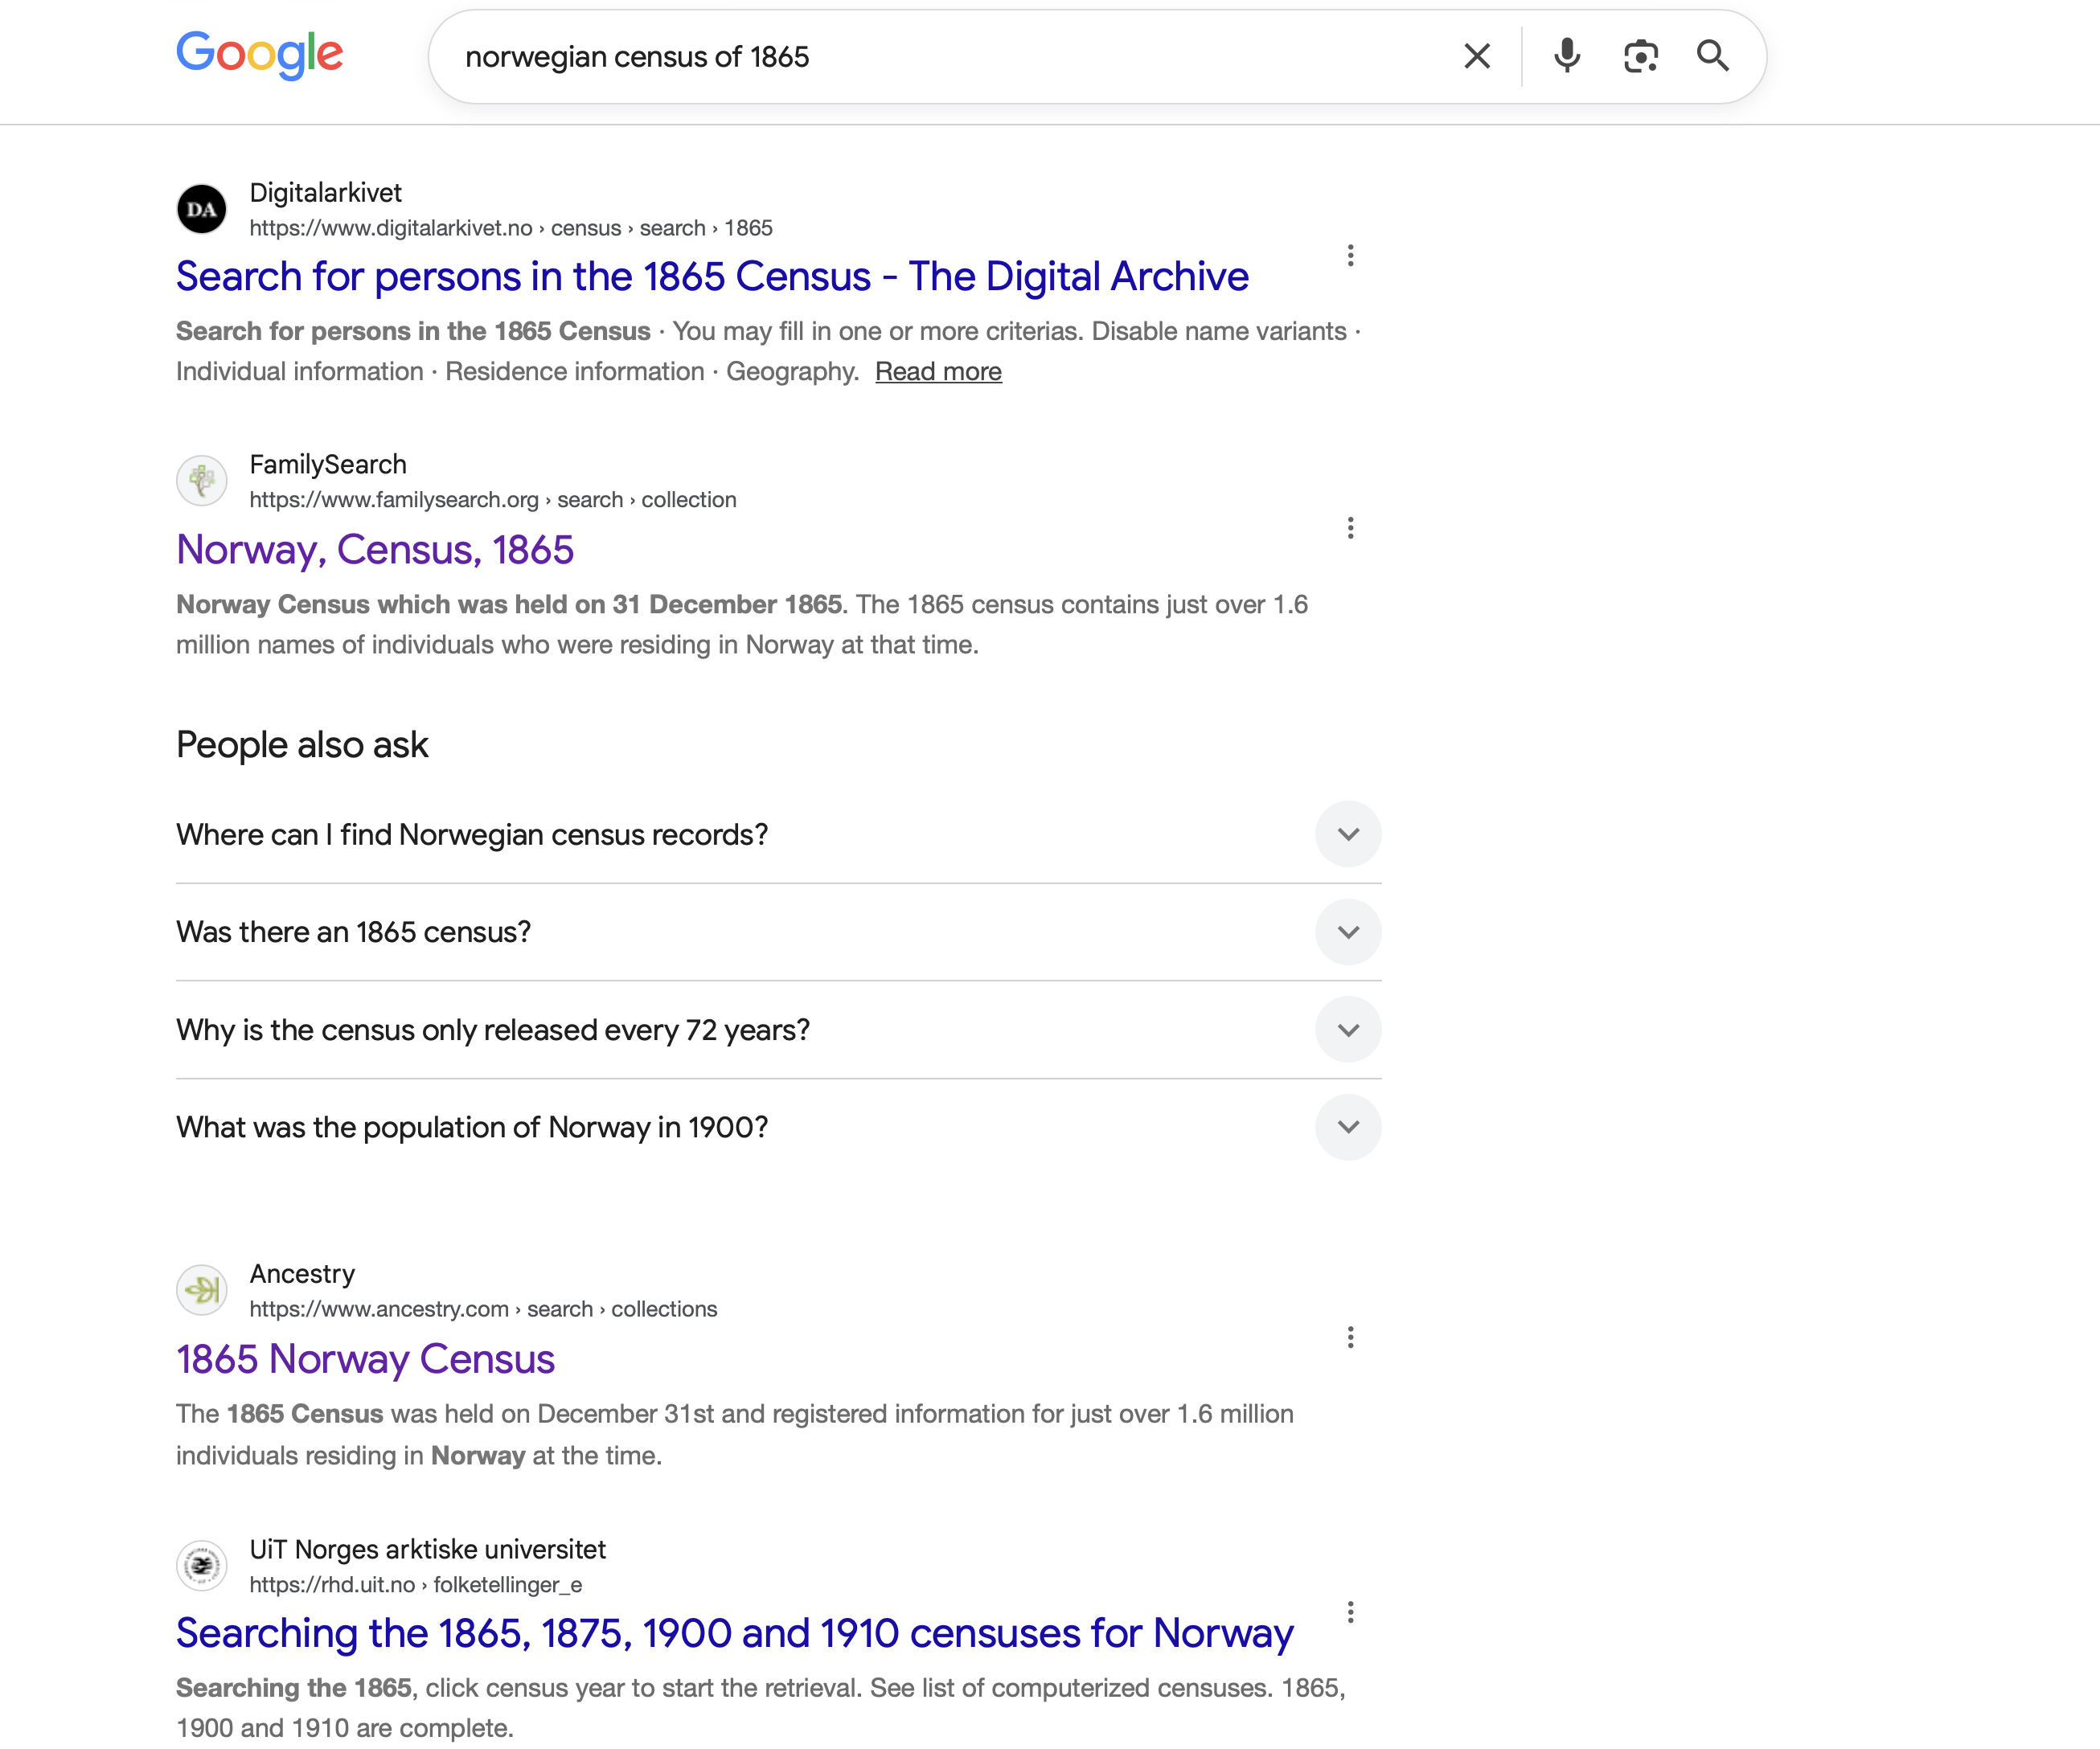This screenshot has height=1749, width=2100.
Task: Click the 'Ancestry' site name
Action: pyautogui.click(x=302, y=1274)
